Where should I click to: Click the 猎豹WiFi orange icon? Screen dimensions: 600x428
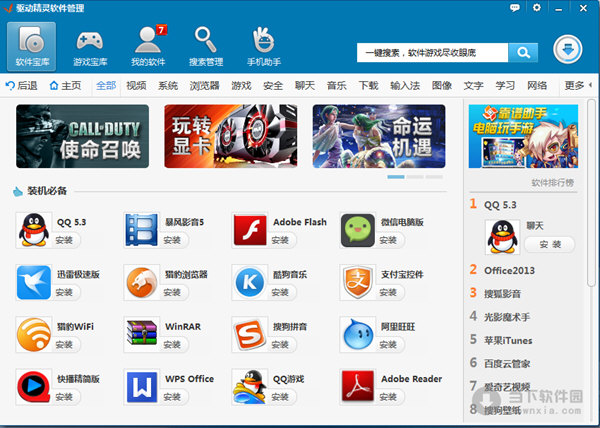pyautogui.click(x=34, y=335)
